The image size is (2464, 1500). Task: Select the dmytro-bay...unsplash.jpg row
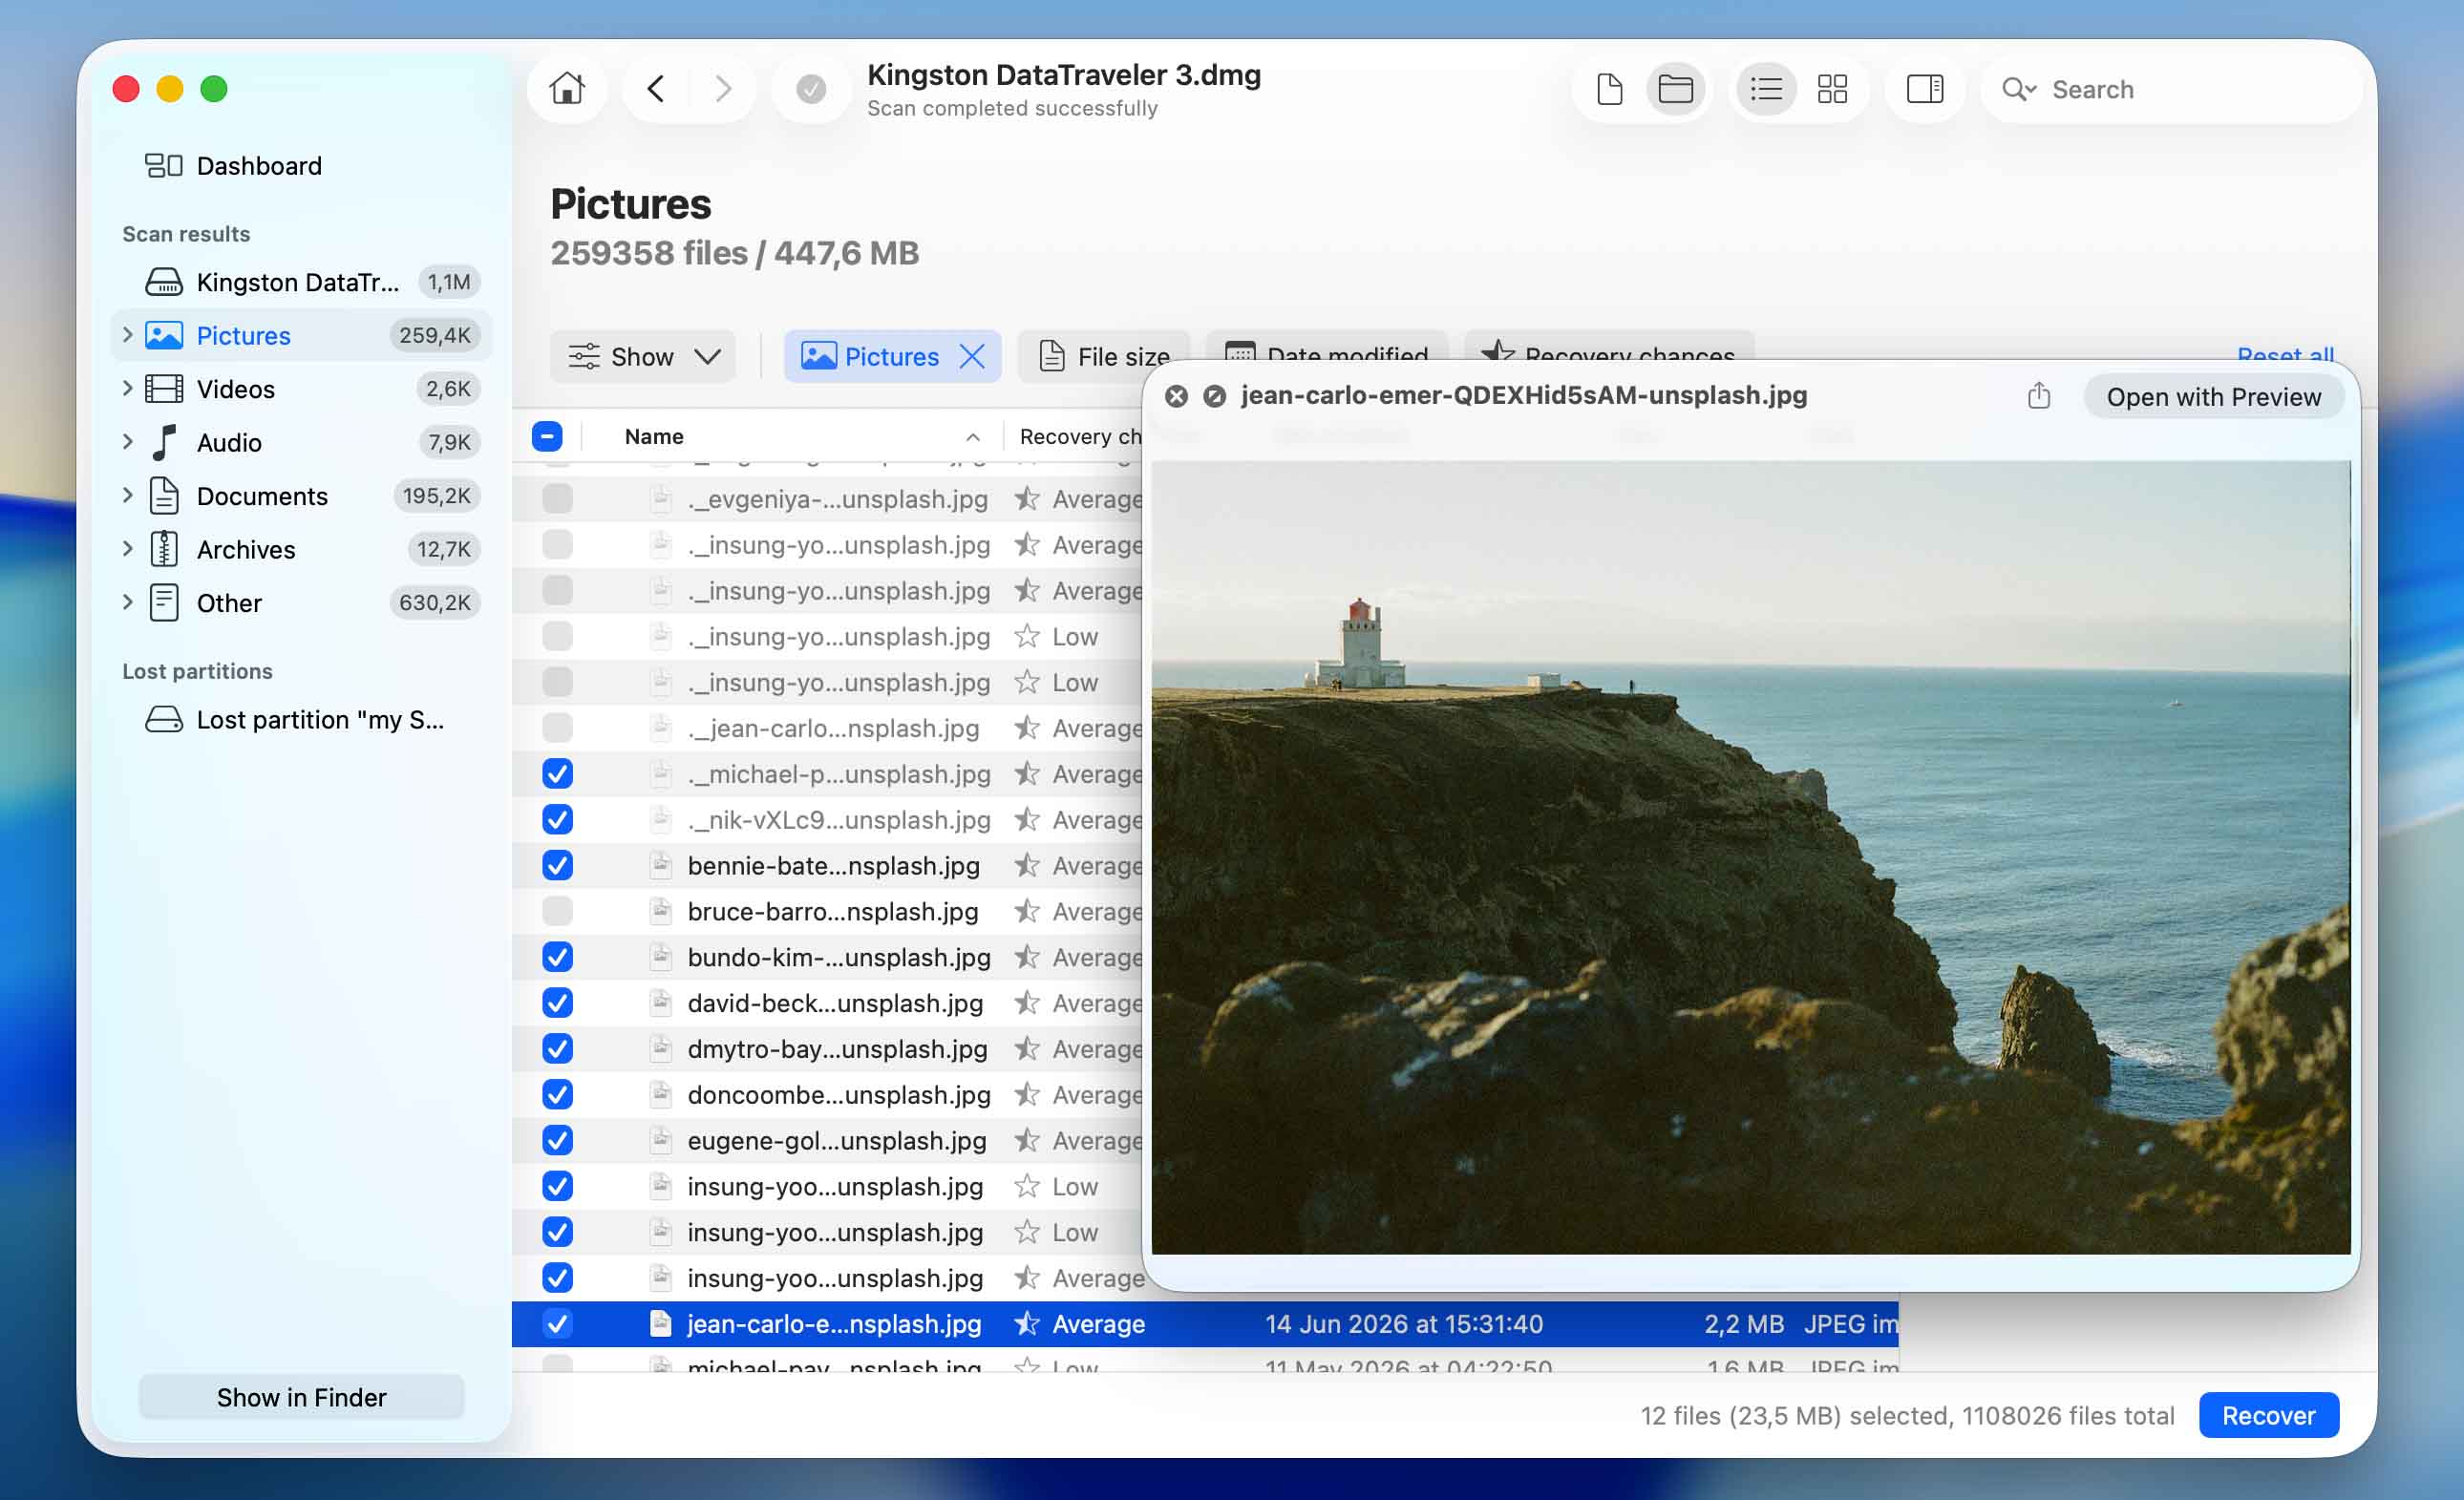(827, 1049)
